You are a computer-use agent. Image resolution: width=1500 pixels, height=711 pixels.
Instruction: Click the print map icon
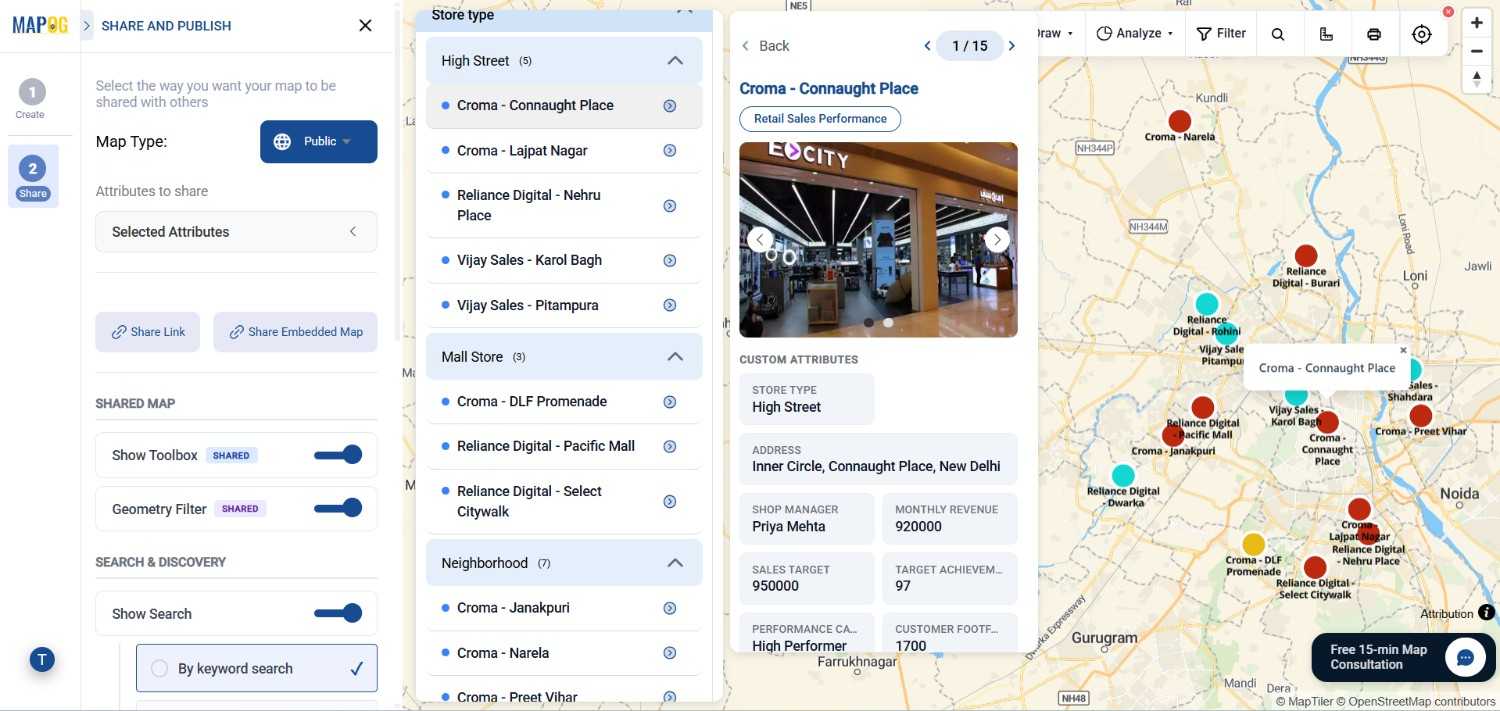click(x=1374, y=34)
